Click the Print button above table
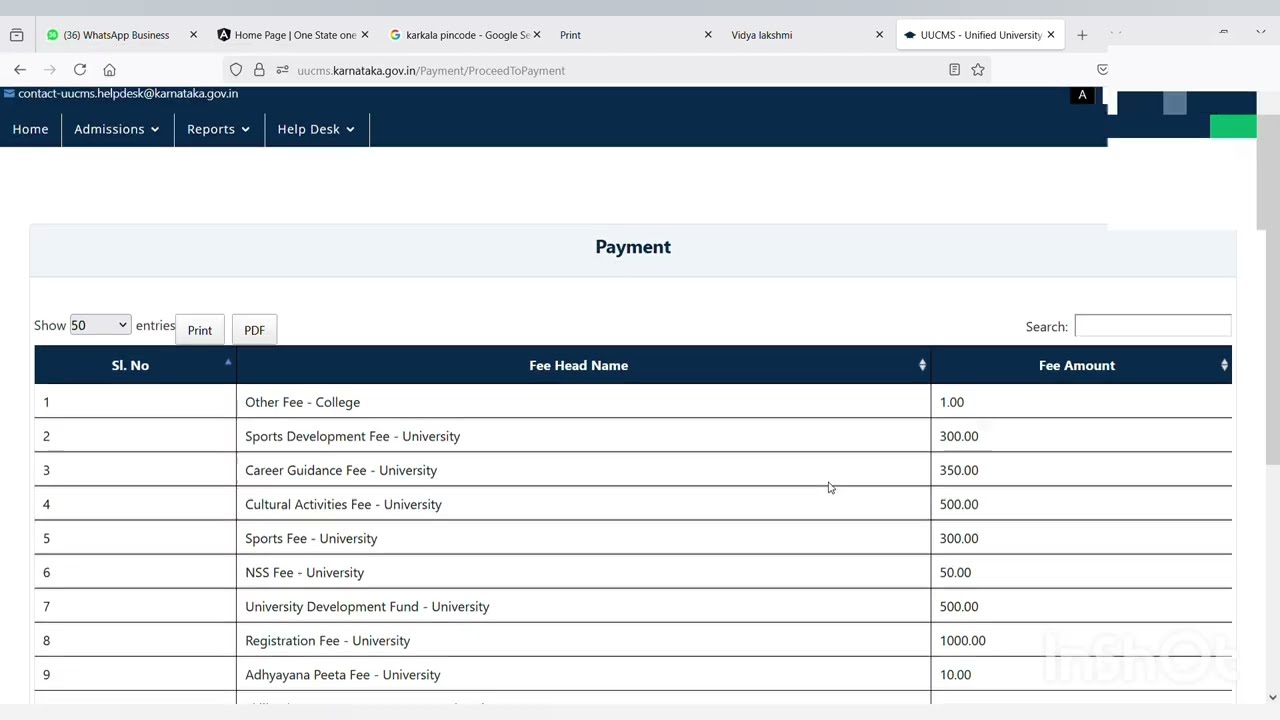Screen dimensions: 1280x720 click(200, 330)
